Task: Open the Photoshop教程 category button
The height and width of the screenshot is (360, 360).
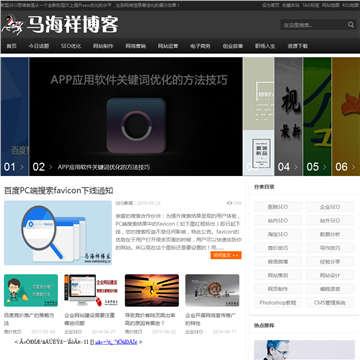Action: (x=278, y=303)
